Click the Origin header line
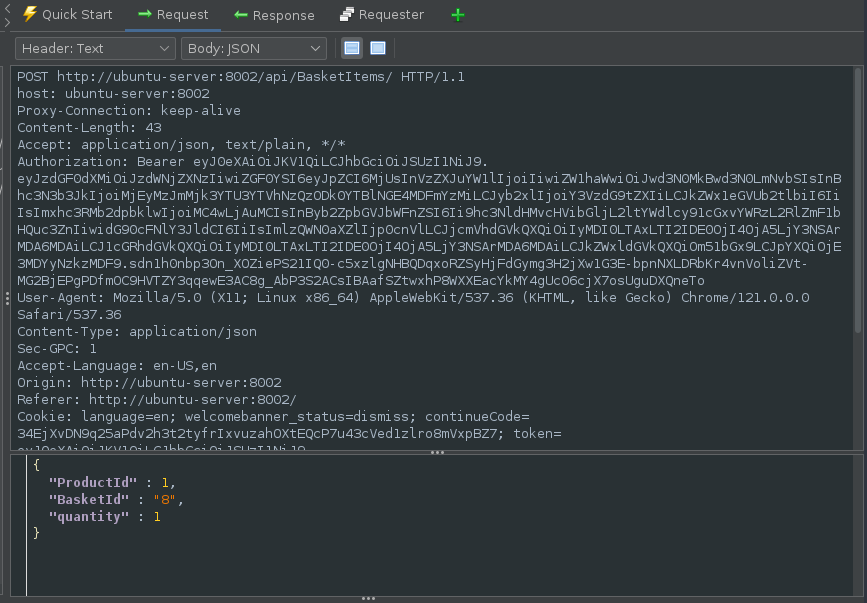The image size is (867, 603). (149, 382)
